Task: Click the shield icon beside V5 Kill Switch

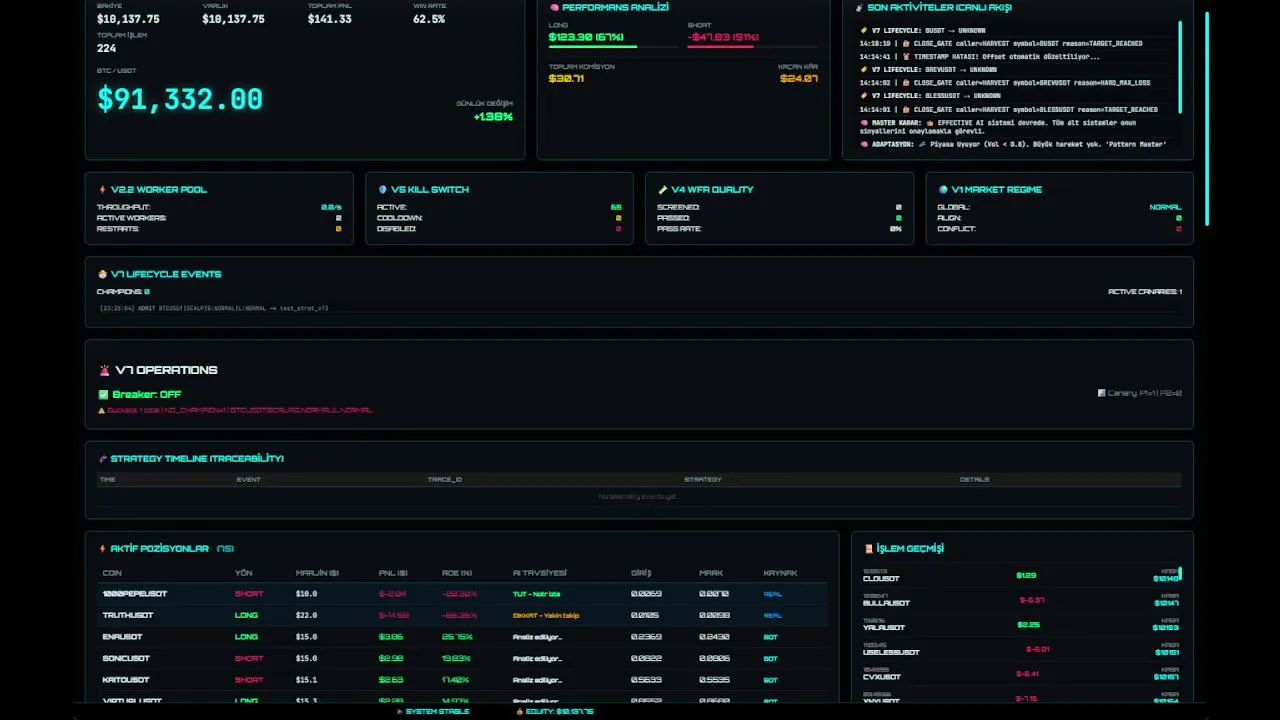Action: 382,190
